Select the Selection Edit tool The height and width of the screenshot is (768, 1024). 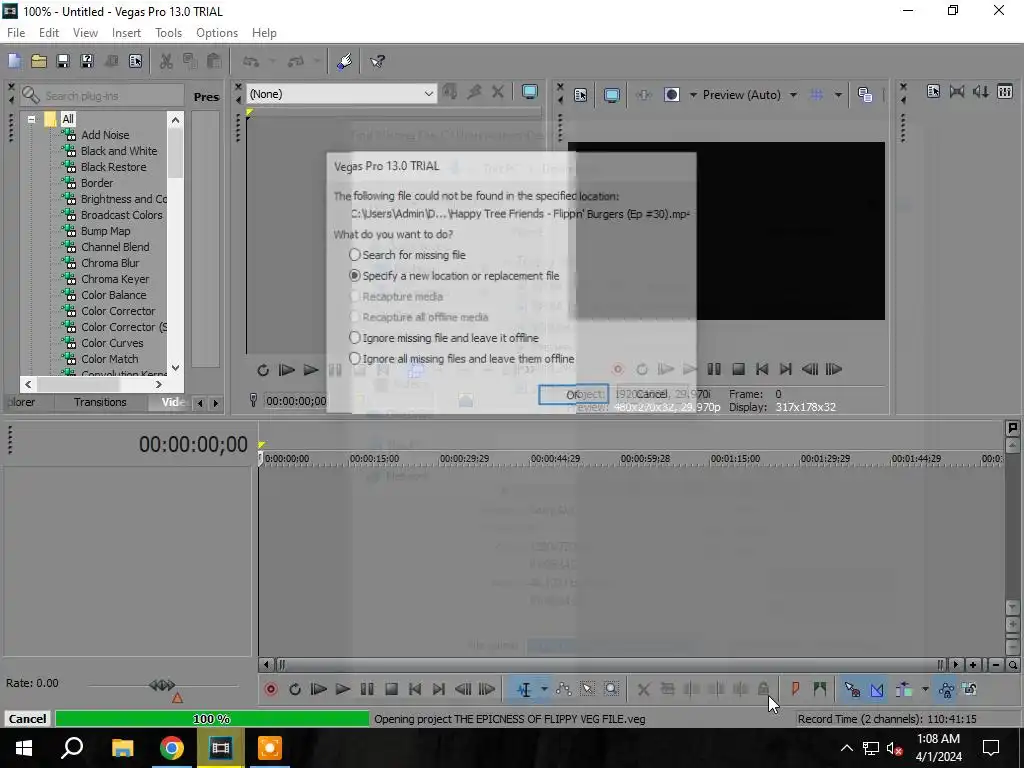(588, 689)
